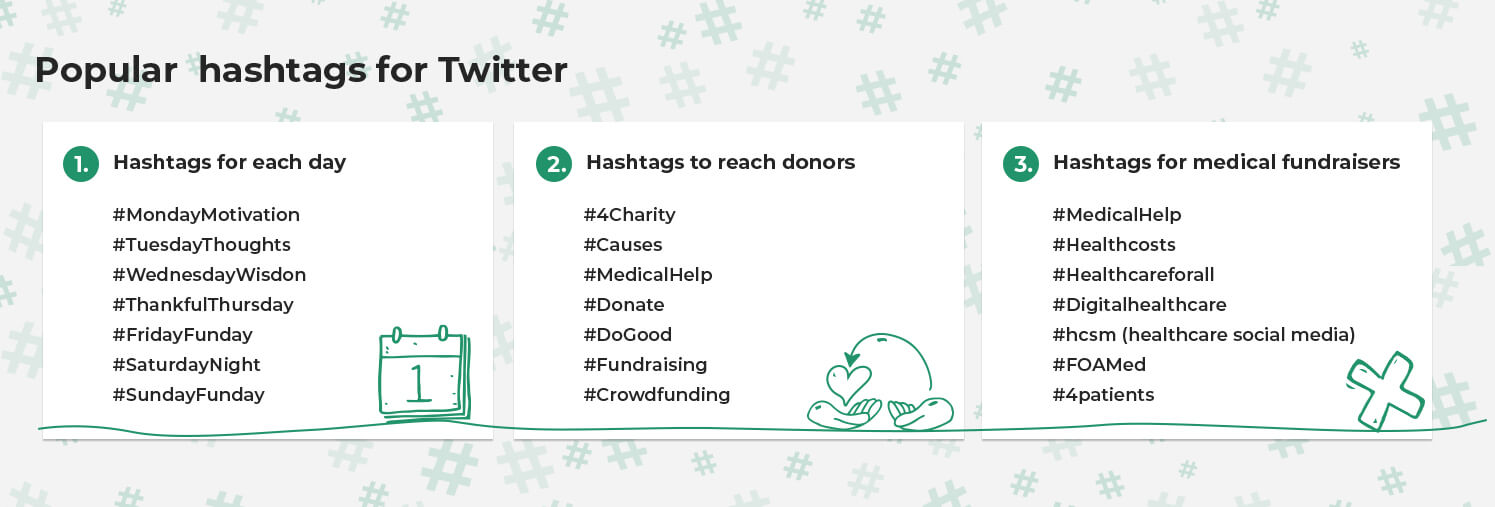Select the #Donate hashtag
1495x507 pixels.
(x=624, y=305)
